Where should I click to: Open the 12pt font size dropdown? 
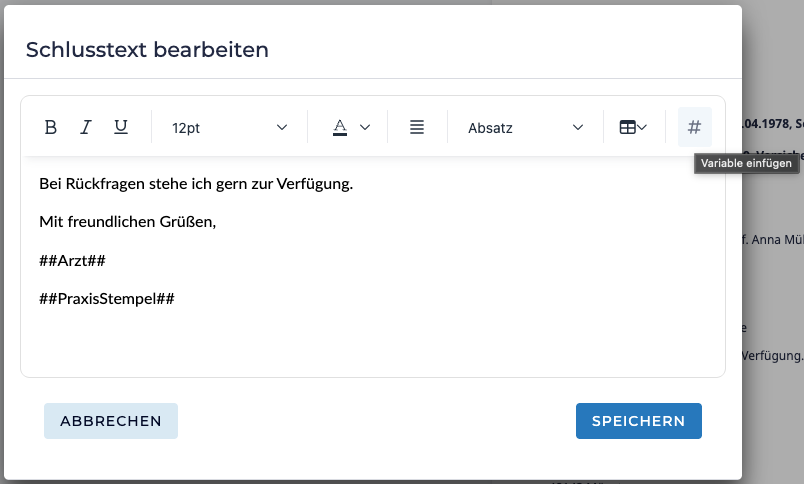pyautogui.click(x=229, y=128)
